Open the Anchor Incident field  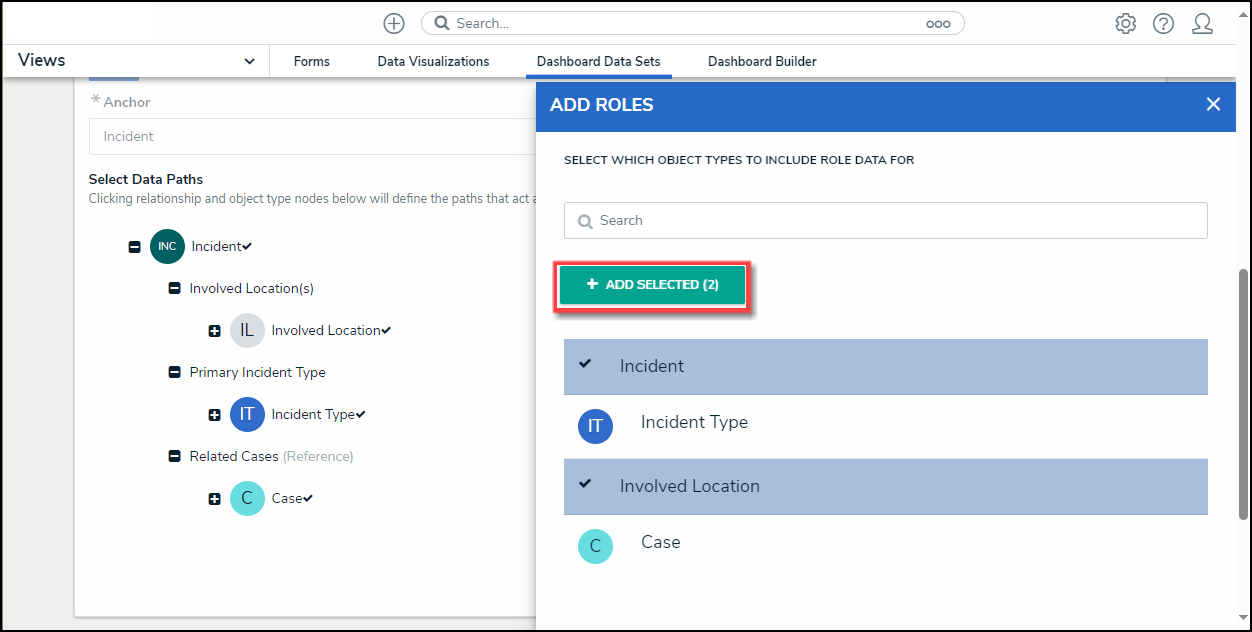(312, 136)
